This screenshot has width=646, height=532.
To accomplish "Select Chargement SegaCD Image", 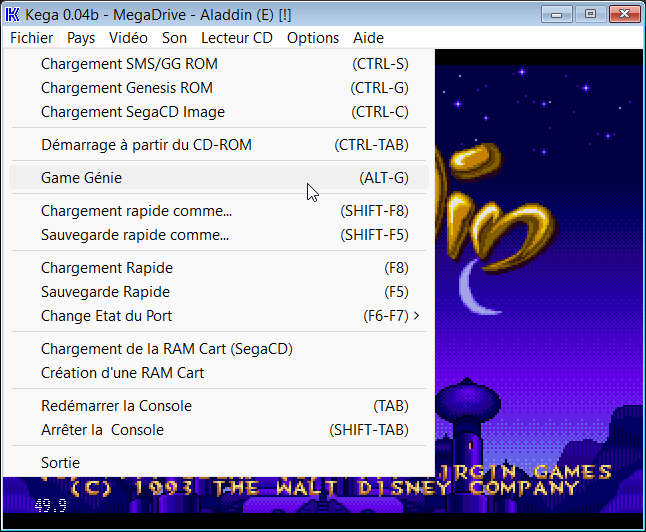I will 219,112.
